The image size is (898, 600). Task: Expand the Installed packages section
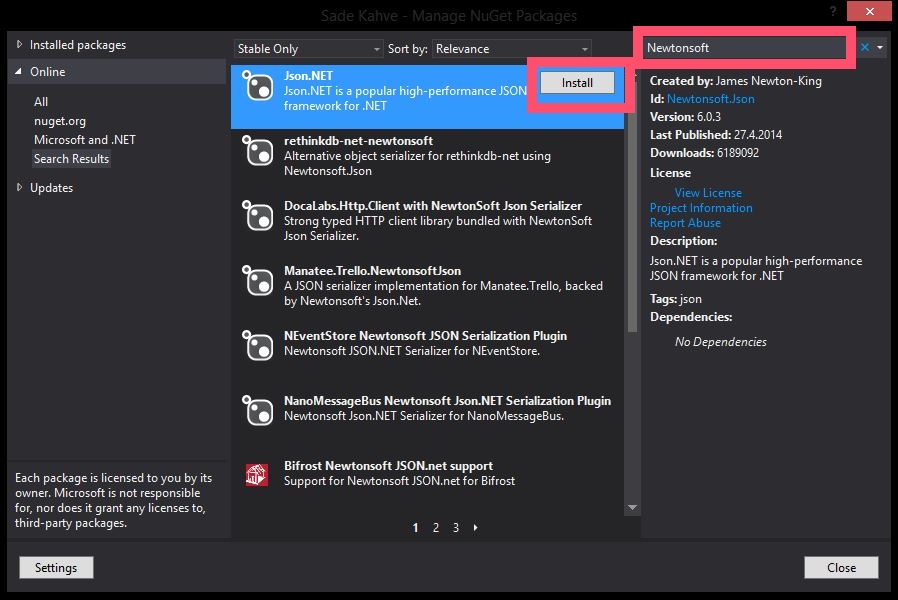pos(19,45)
